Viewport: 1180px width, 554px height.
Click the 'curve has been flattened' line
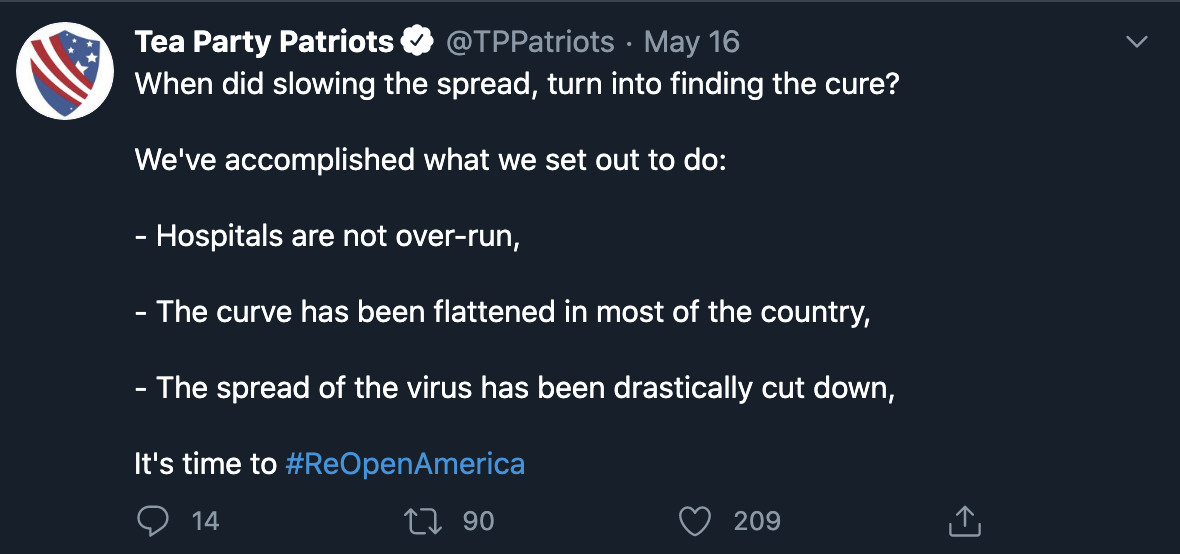click(503, 312)
